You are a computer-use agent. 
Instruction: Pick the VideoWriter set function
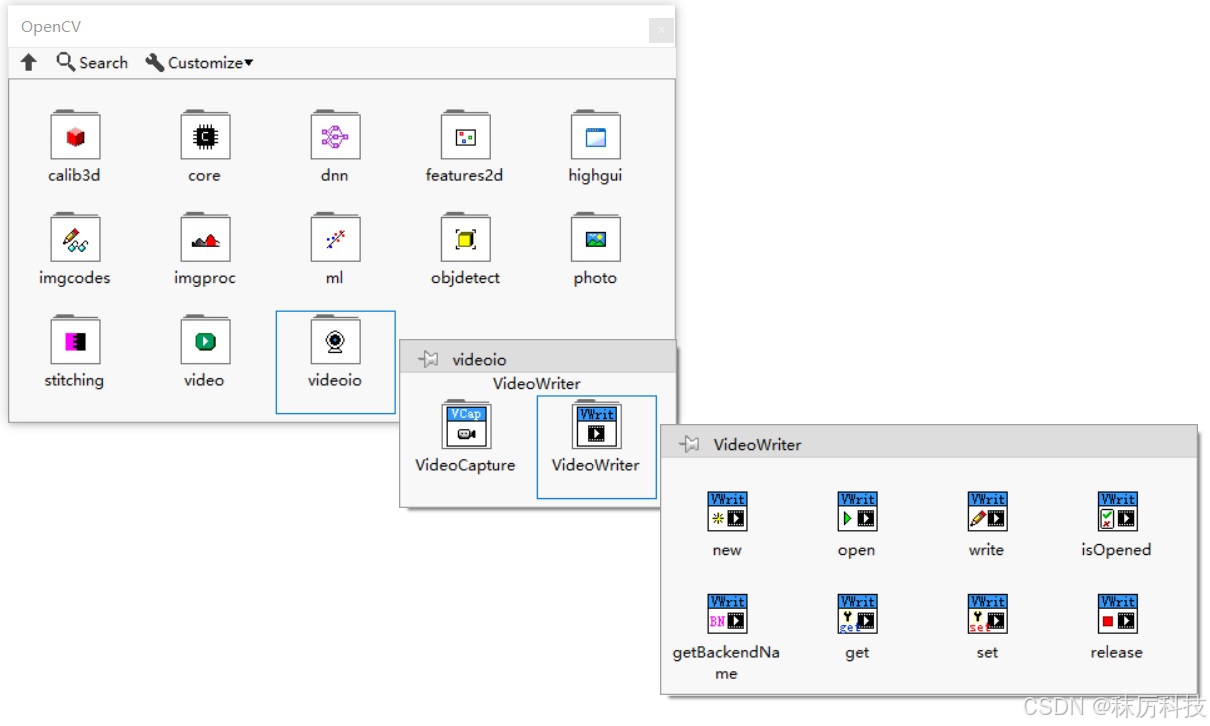pos(987,614)
